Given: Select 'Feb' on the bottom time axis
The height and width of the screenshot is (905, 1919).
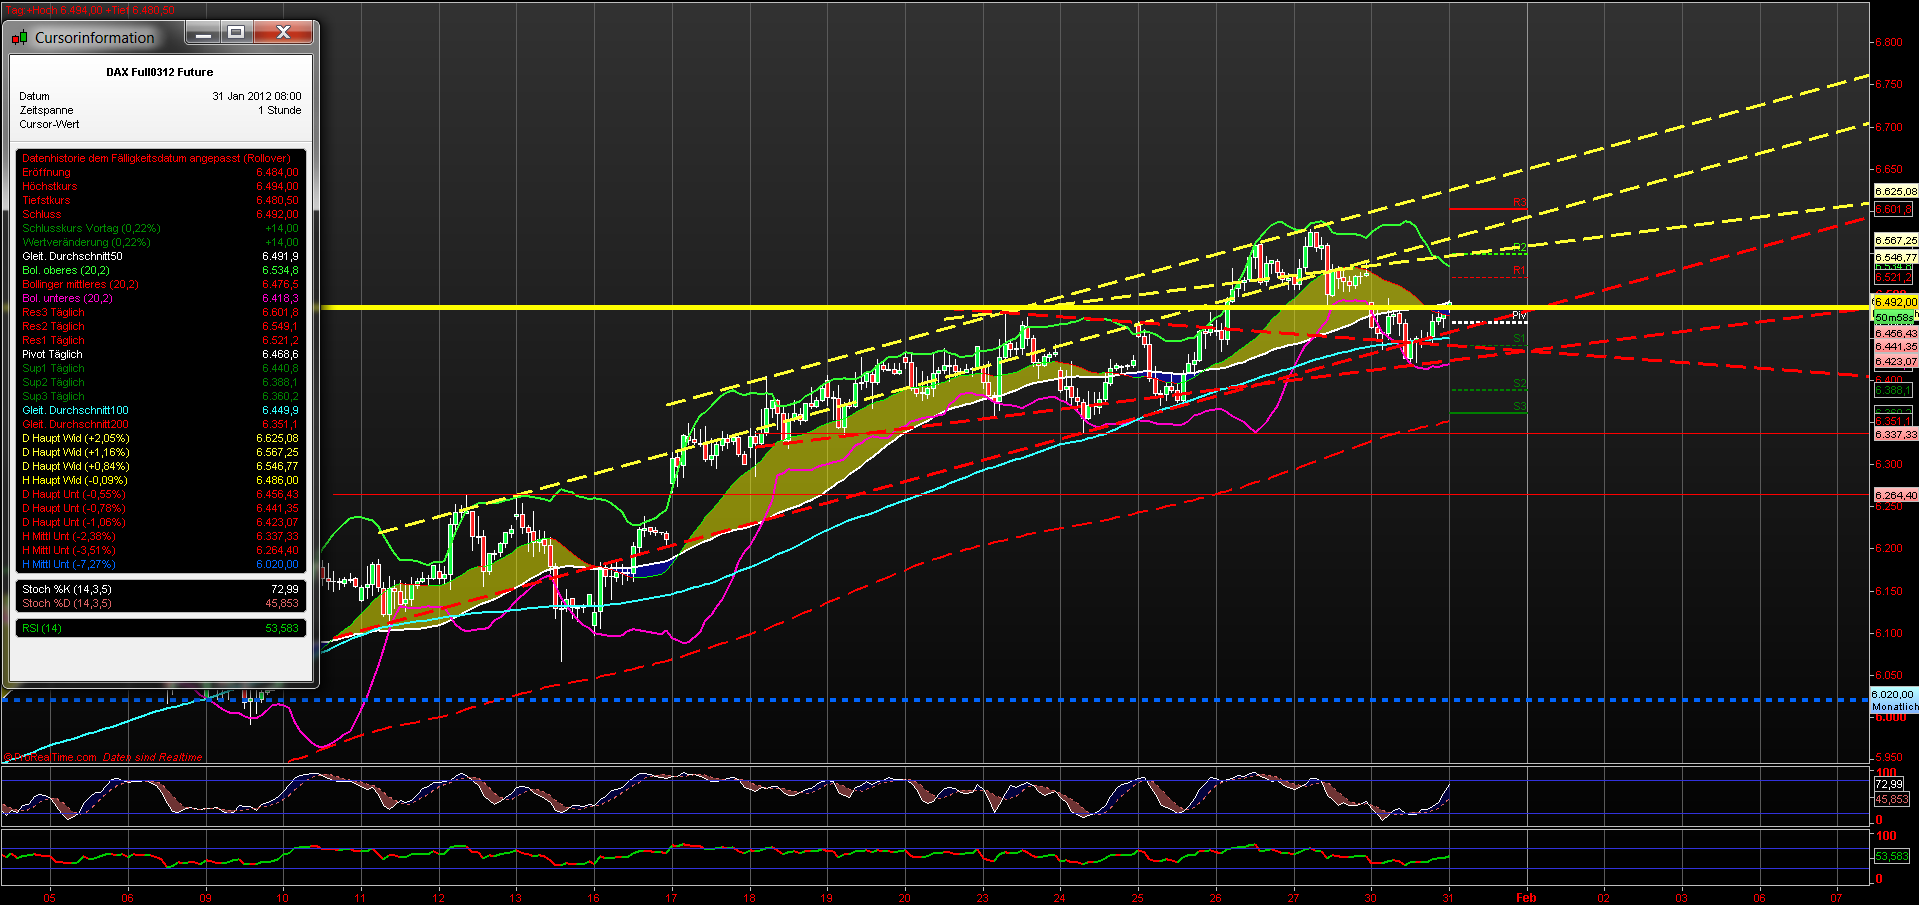Looking at the screenshot, I should (x=1525, y=898).
